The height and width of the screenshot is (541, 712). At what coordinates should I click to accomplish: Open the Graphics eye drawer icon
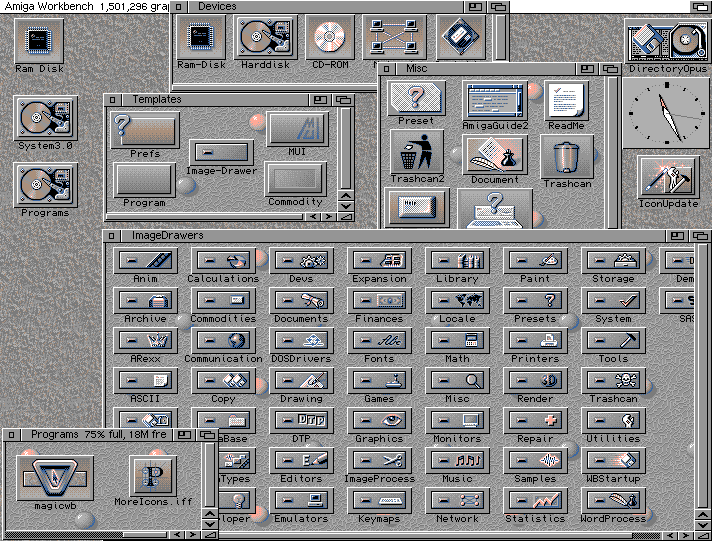tap(380, 421)
